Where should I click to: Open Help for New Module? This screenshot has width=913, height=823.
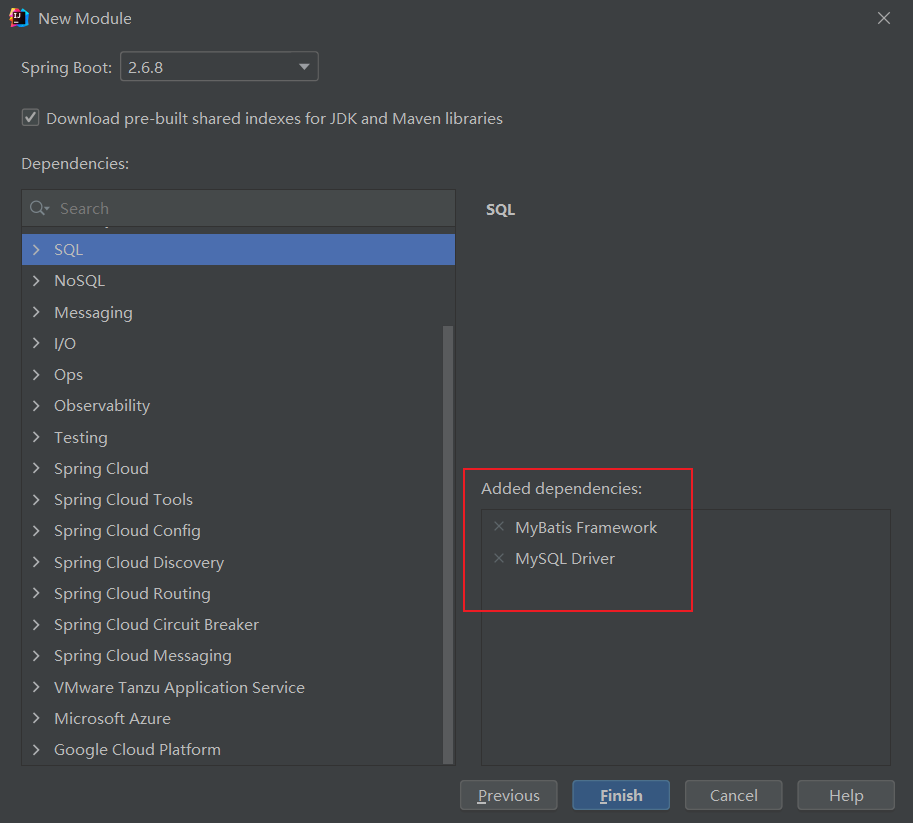click(x=845, y=795)
